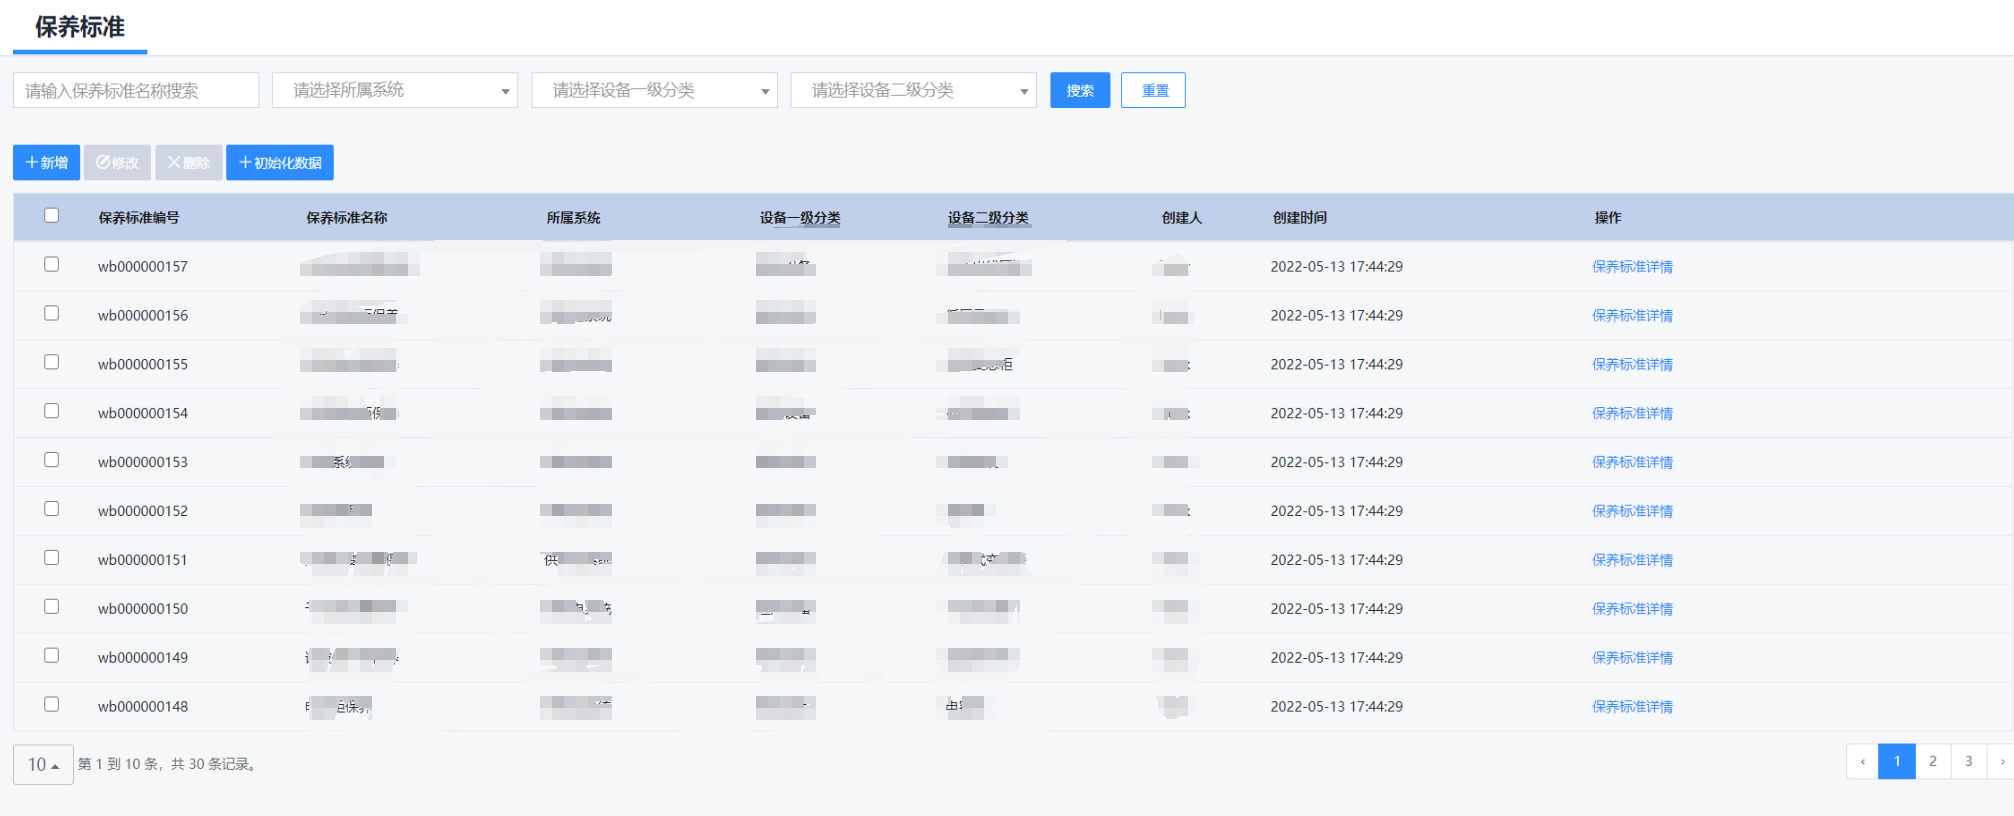The height and width of the screenshot is (816, 2014).
Task: Click the 设备二级分类 column header
Action: tap(988, 218)
